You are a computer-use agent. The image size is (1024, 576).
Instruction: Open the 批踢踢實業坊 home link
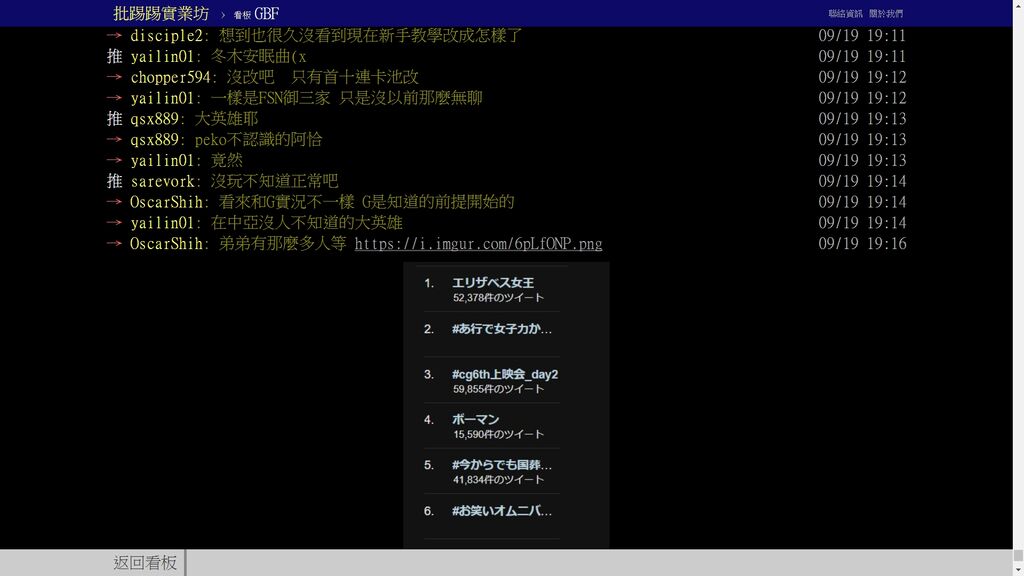pyautogui.click(x=161, y=13)
